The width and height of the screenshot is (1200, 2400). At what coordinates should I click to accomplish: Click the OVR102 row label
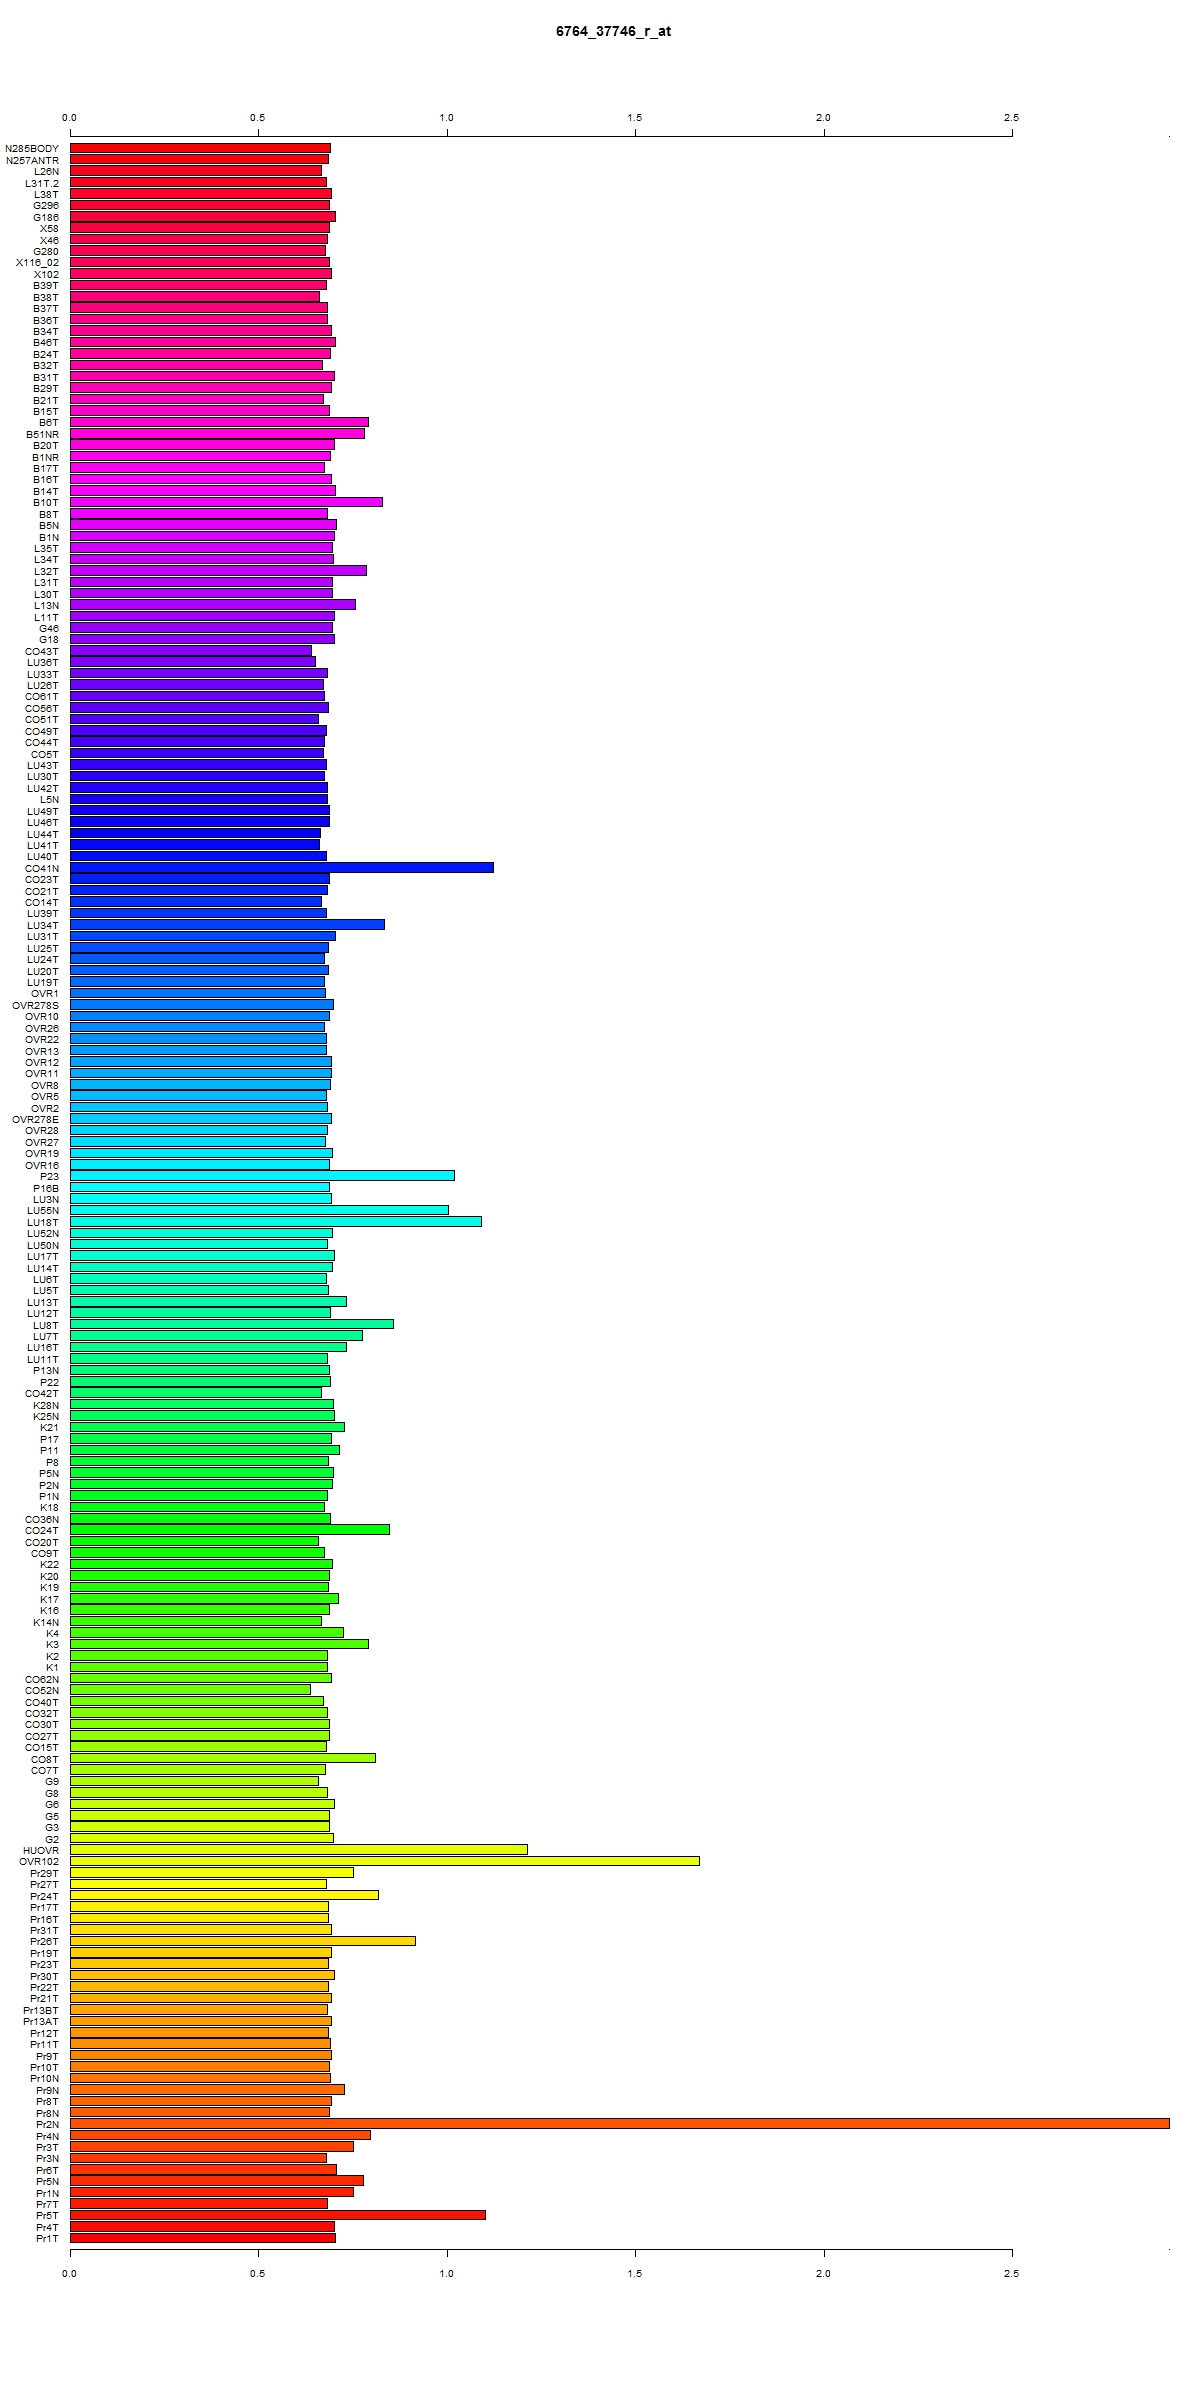39,1861
